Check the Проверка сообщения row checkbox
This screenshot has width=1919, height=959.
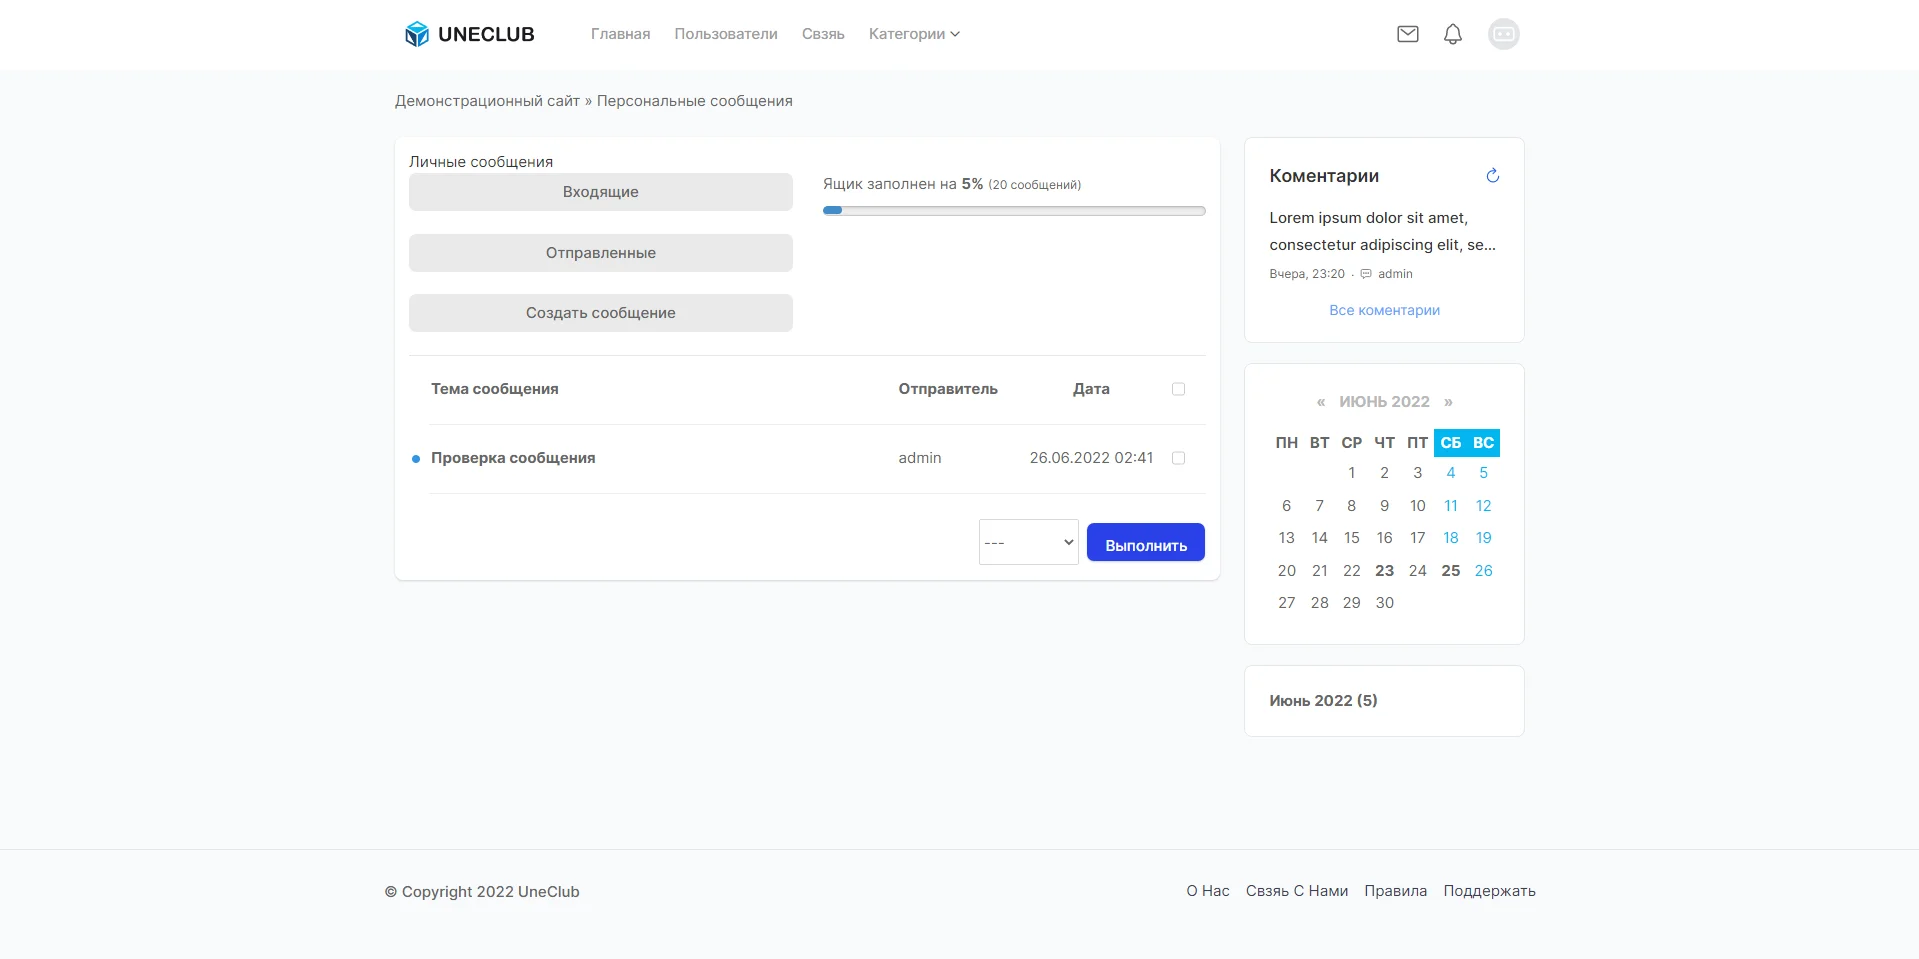[1178, 458]
